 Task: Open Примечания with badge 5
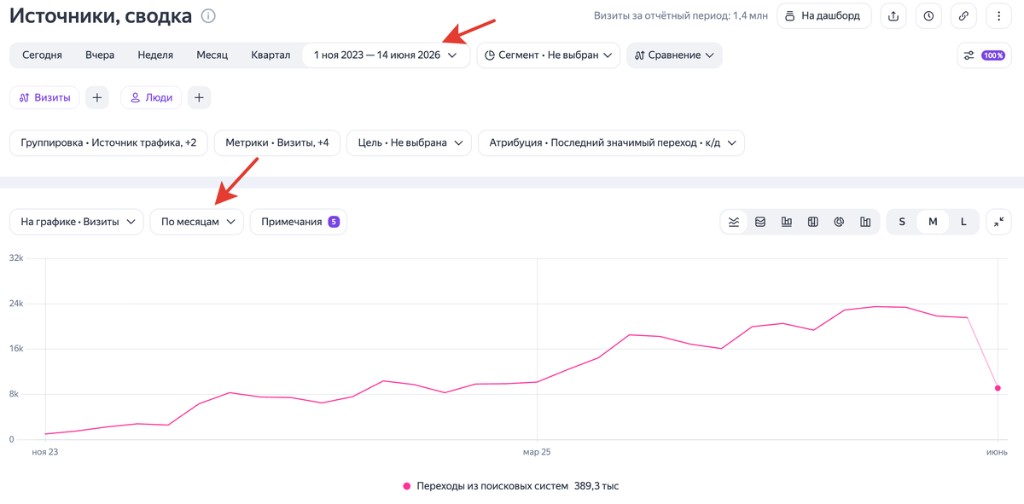298,222
